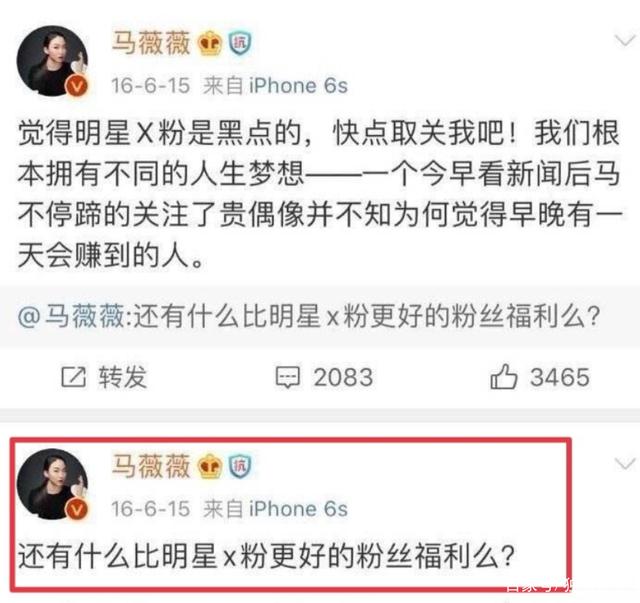Open the comments with 2083 replies

[x=324, y=376]
